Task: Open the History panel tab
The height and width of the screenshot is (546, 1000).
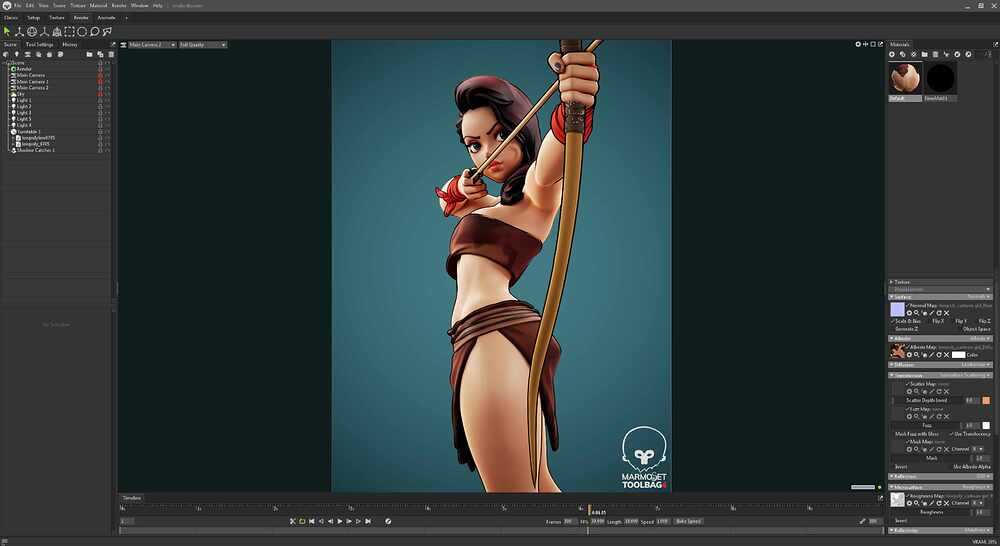Action: tap(70, 45)
